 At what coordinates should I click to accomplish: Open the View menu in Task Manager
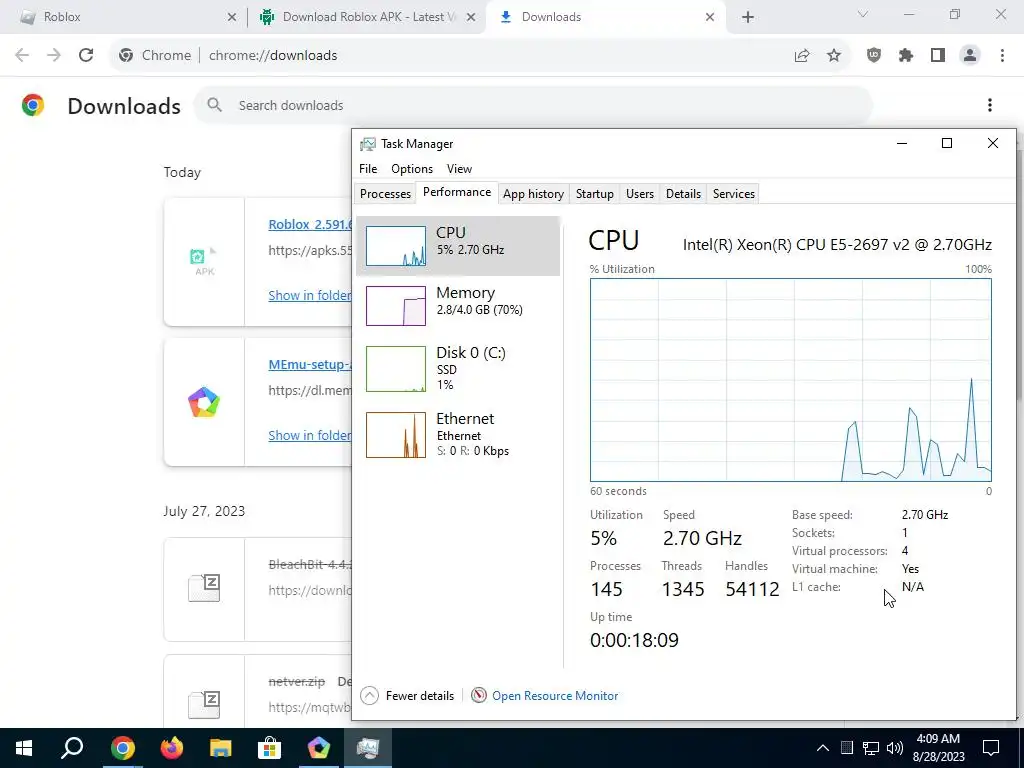[x=459, y=168]
